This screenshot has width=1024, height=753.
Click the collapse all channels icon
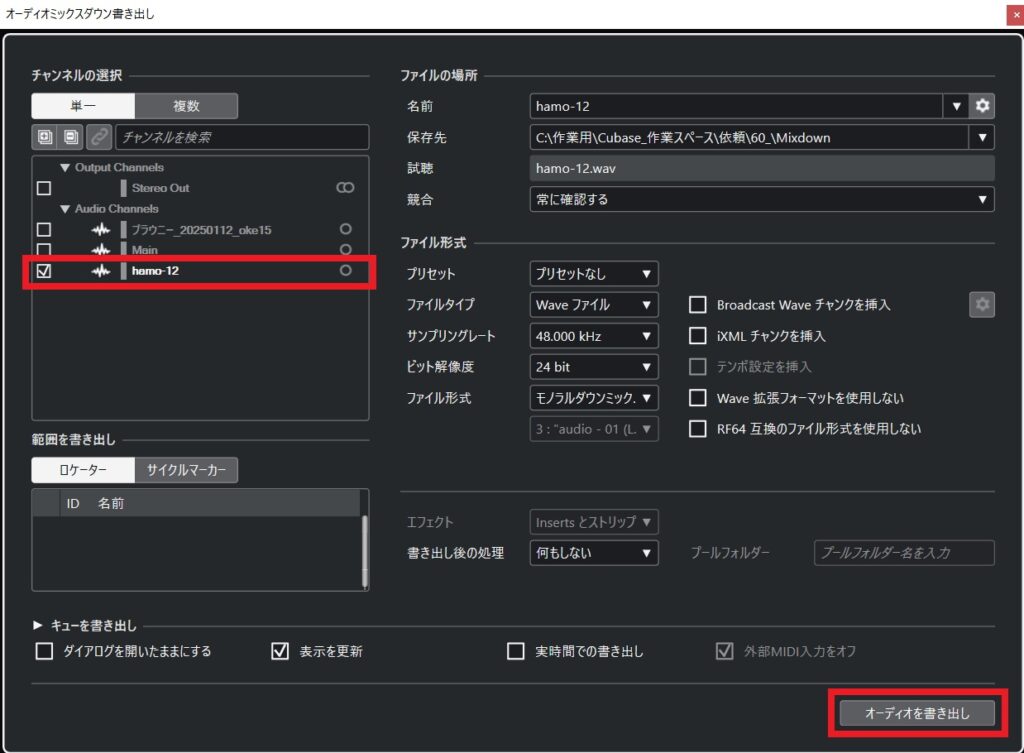[x=71, y=137]
